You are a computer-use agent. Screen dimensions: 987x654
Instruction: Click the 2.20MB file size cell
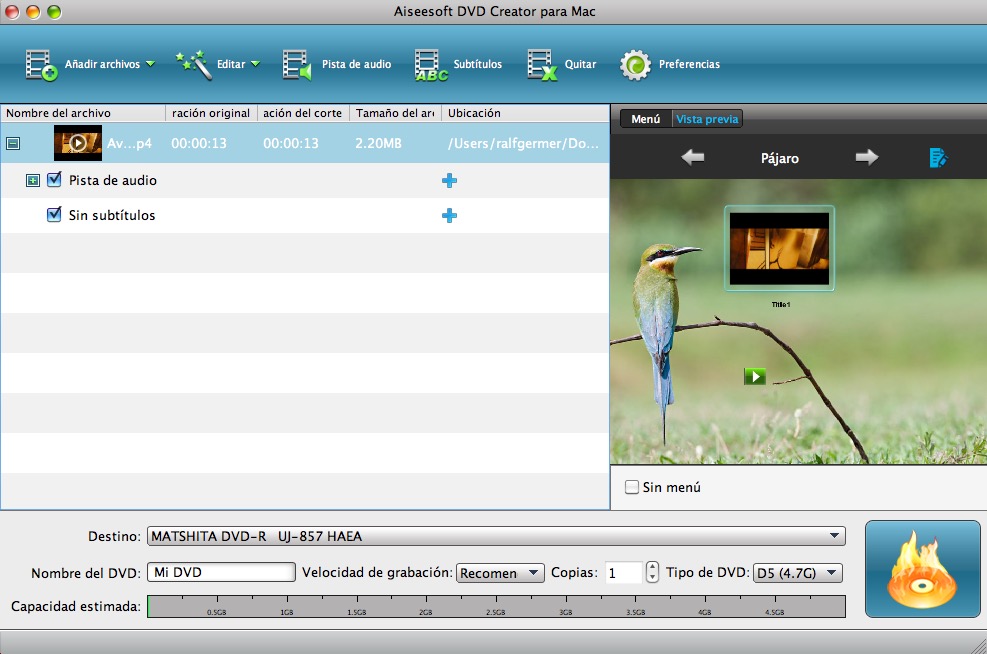point(378,144)
